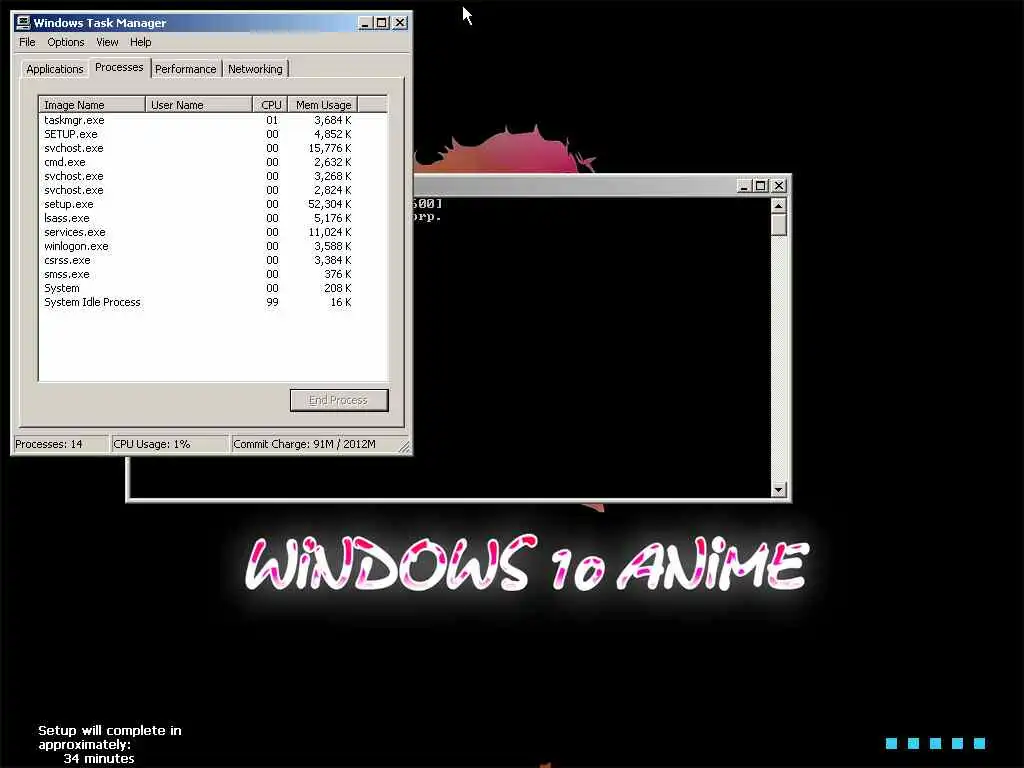The width and height of the screenshot is (1024, 768).
Task: Select the System Idle Process row
Action: click(x=213, y=302)
